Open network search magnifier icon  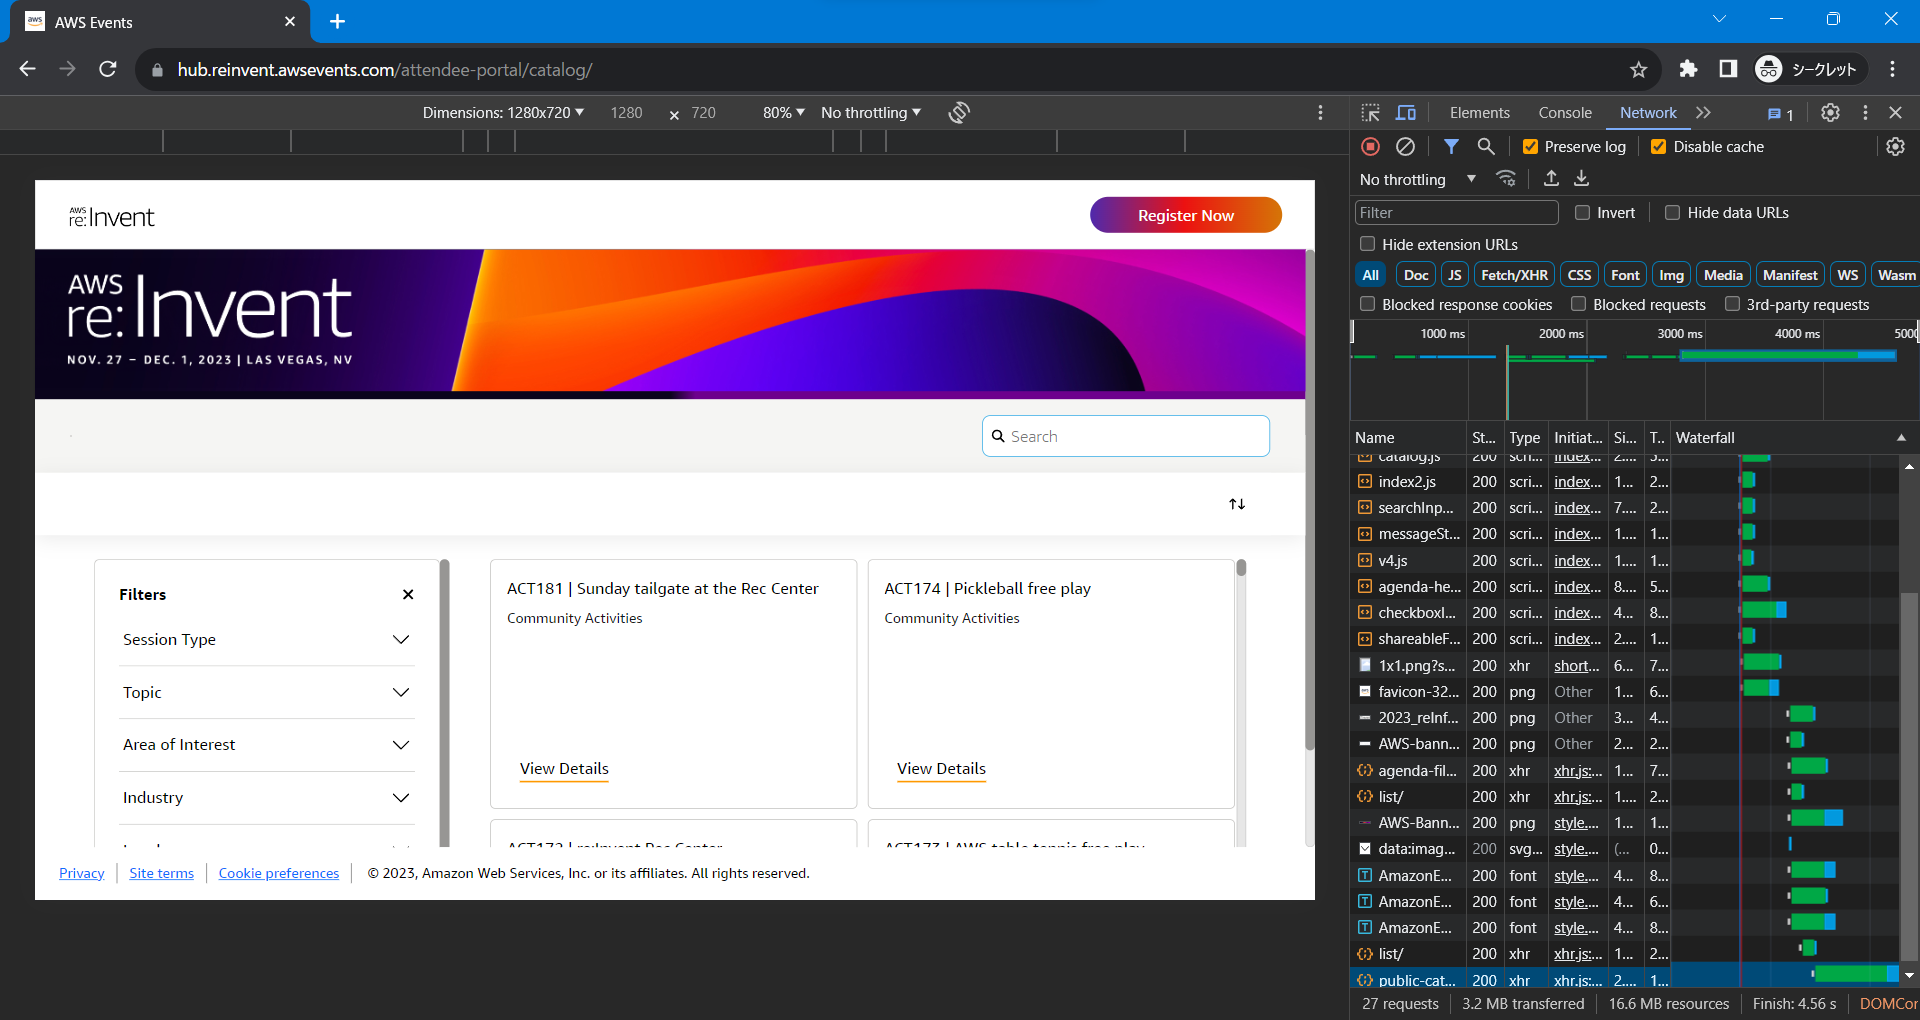pyautogui.click(x=1486, y=147)
